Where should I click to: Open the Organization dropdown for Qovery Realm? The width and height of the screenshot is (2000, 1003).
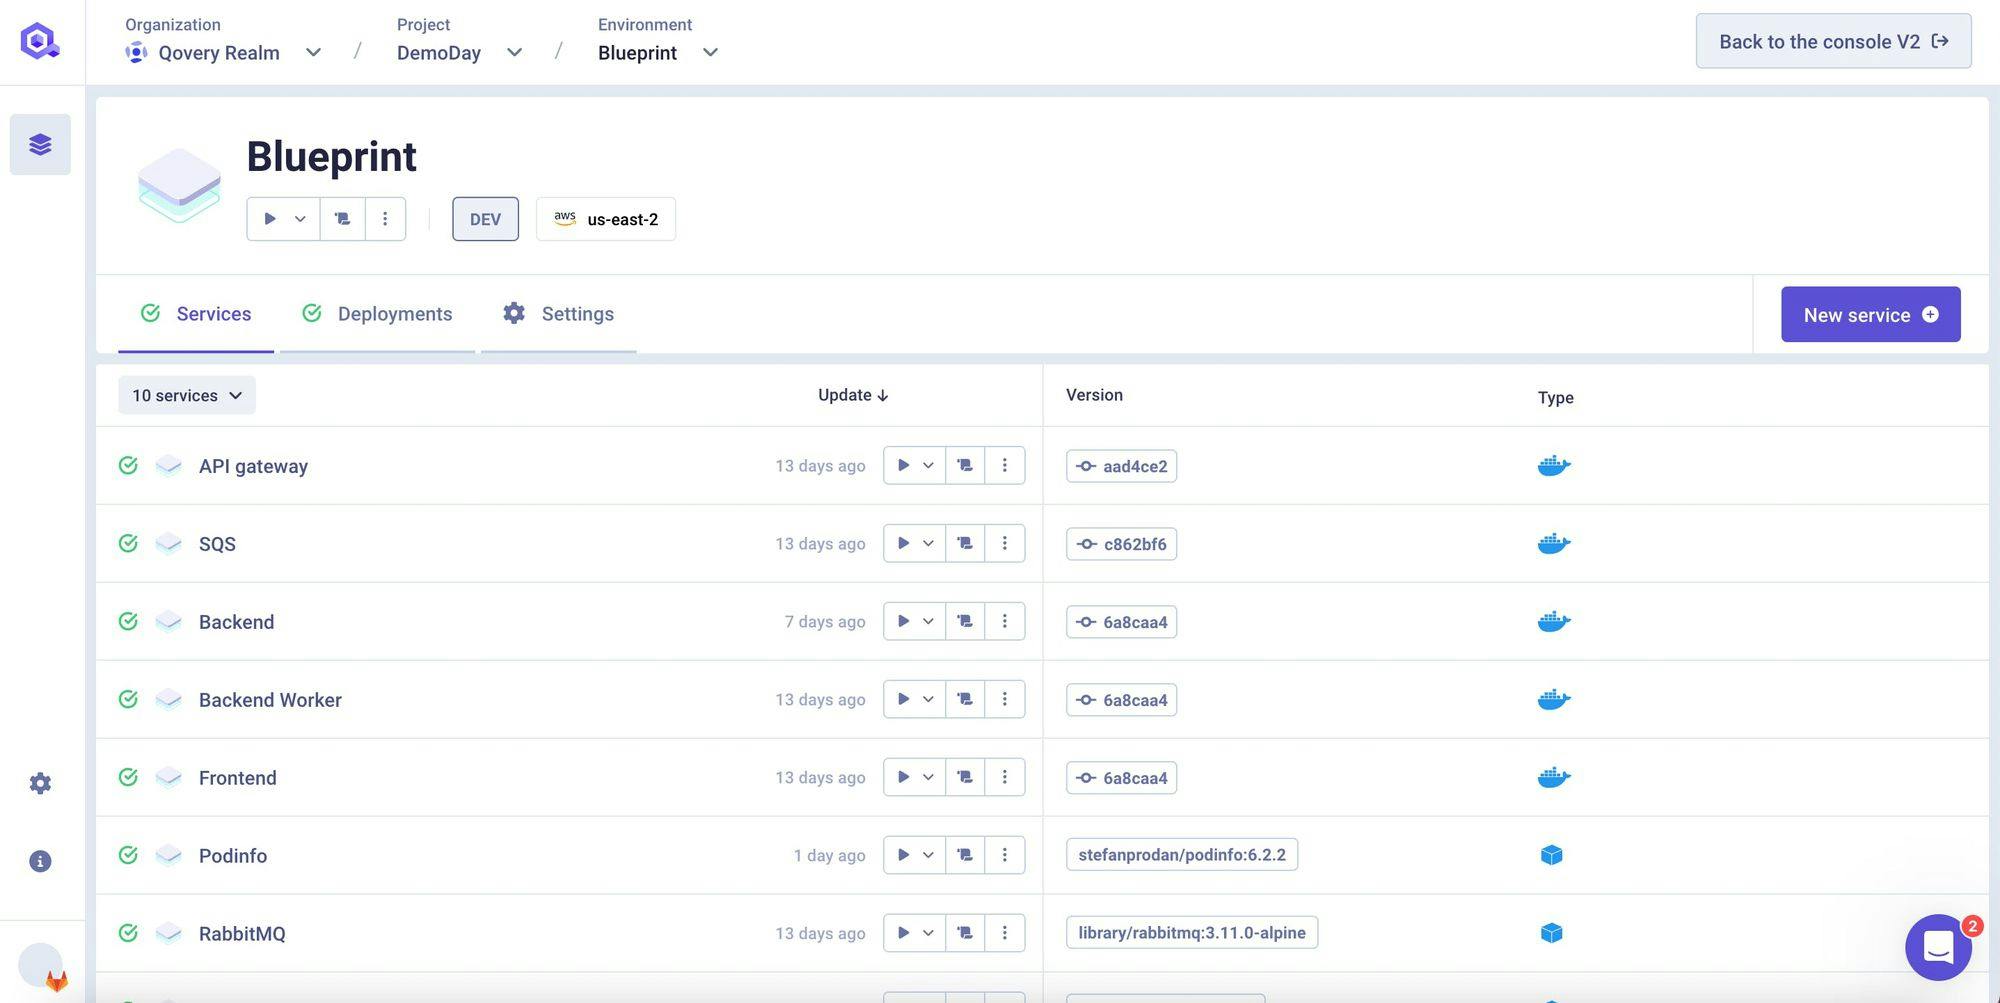pyautogui.click(x=313, y=52)
